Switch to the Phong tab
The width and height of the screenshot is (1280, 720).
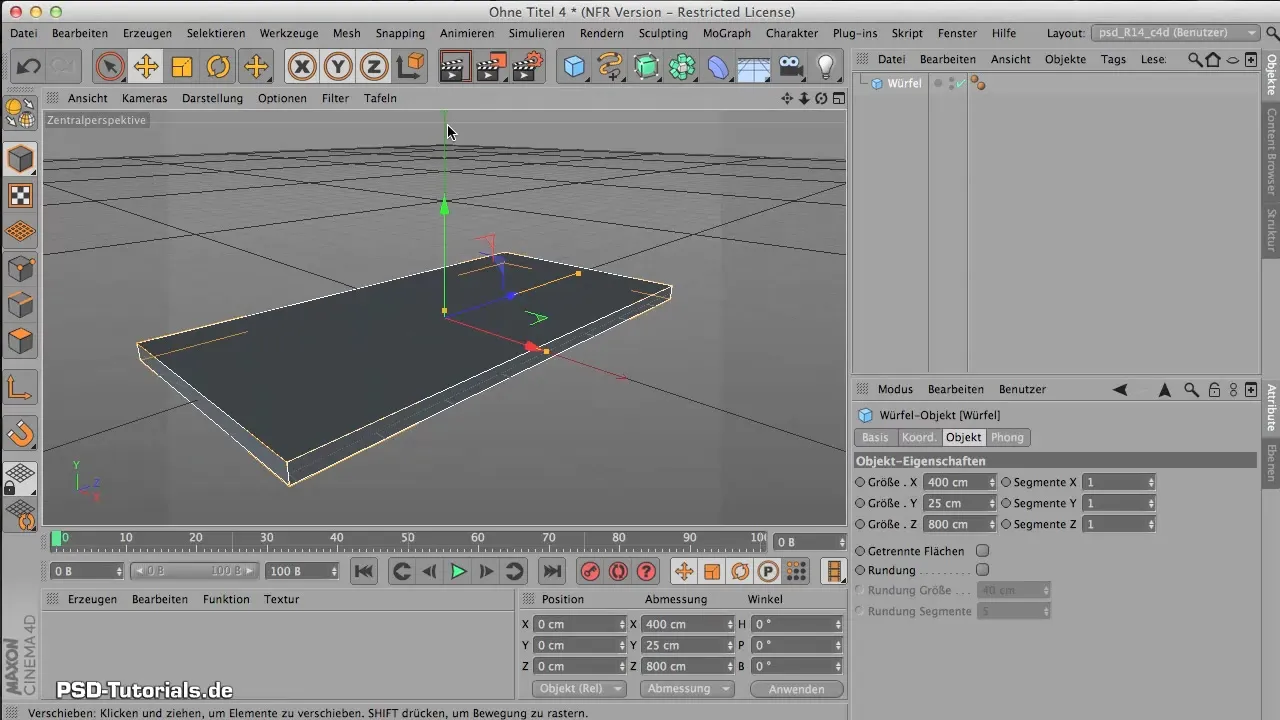pyautogui.click(x=1007, y=437)
